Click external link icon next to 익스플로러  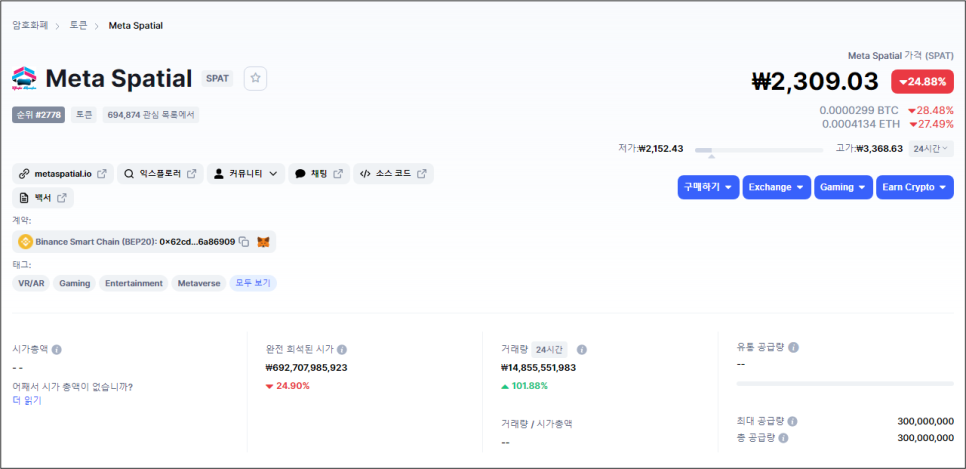[x=192, y=174]
